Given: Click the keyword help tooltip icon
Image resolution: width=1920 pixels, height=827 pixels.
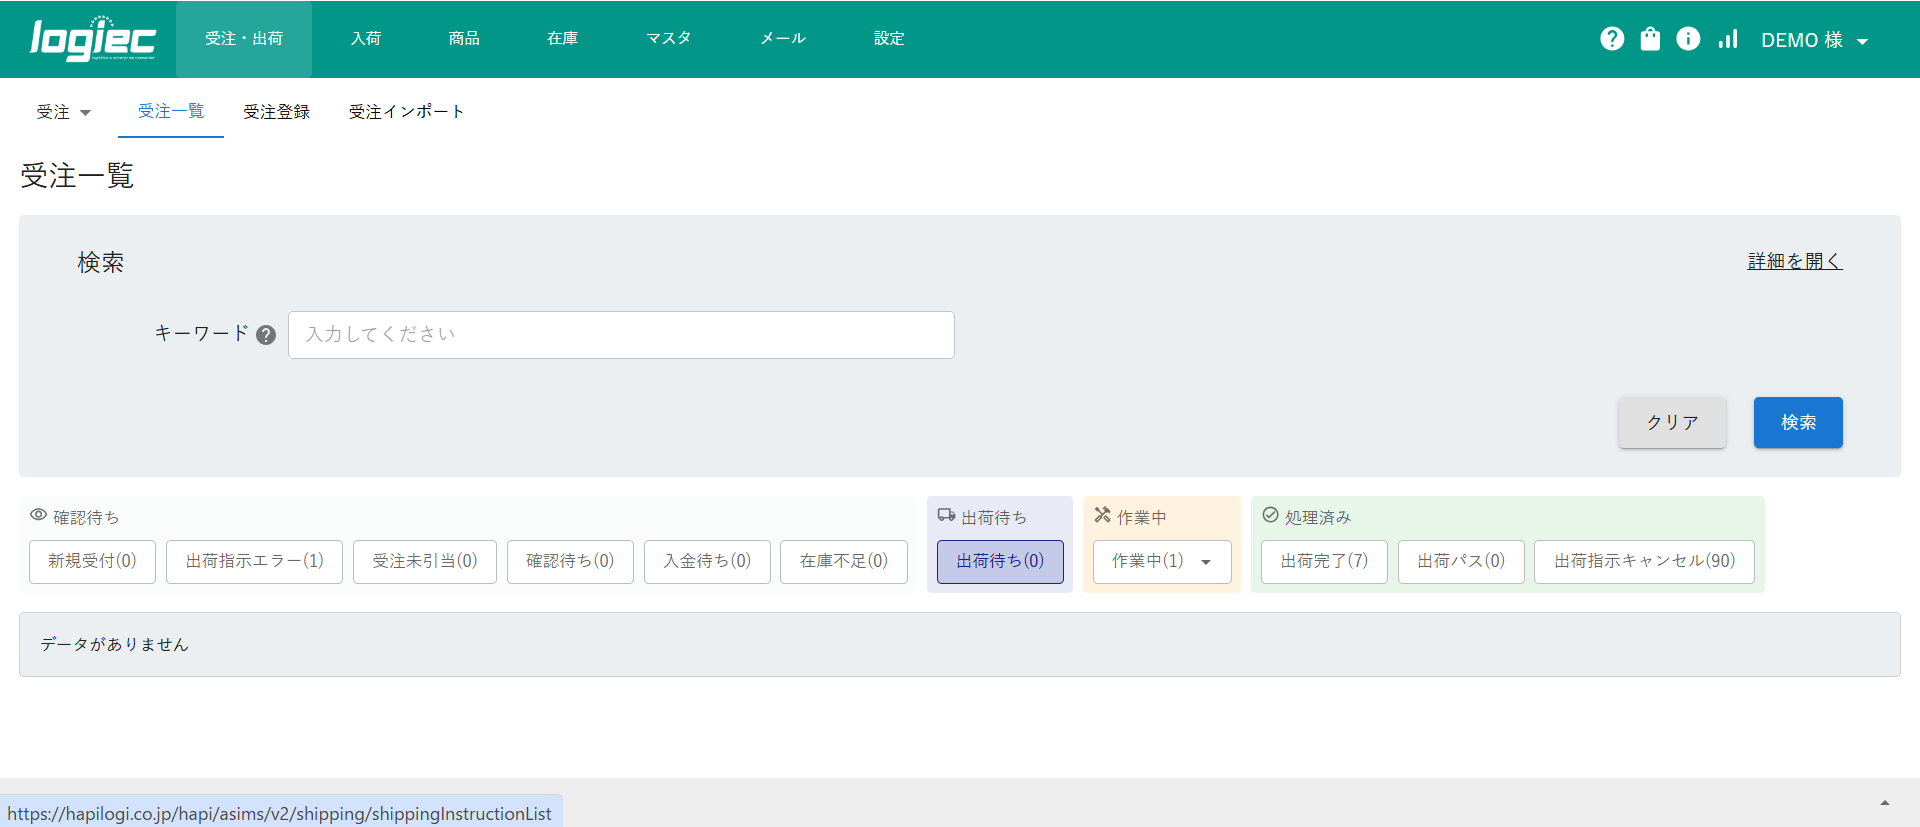Looking at the screenshot, I should tap(266, 335).
